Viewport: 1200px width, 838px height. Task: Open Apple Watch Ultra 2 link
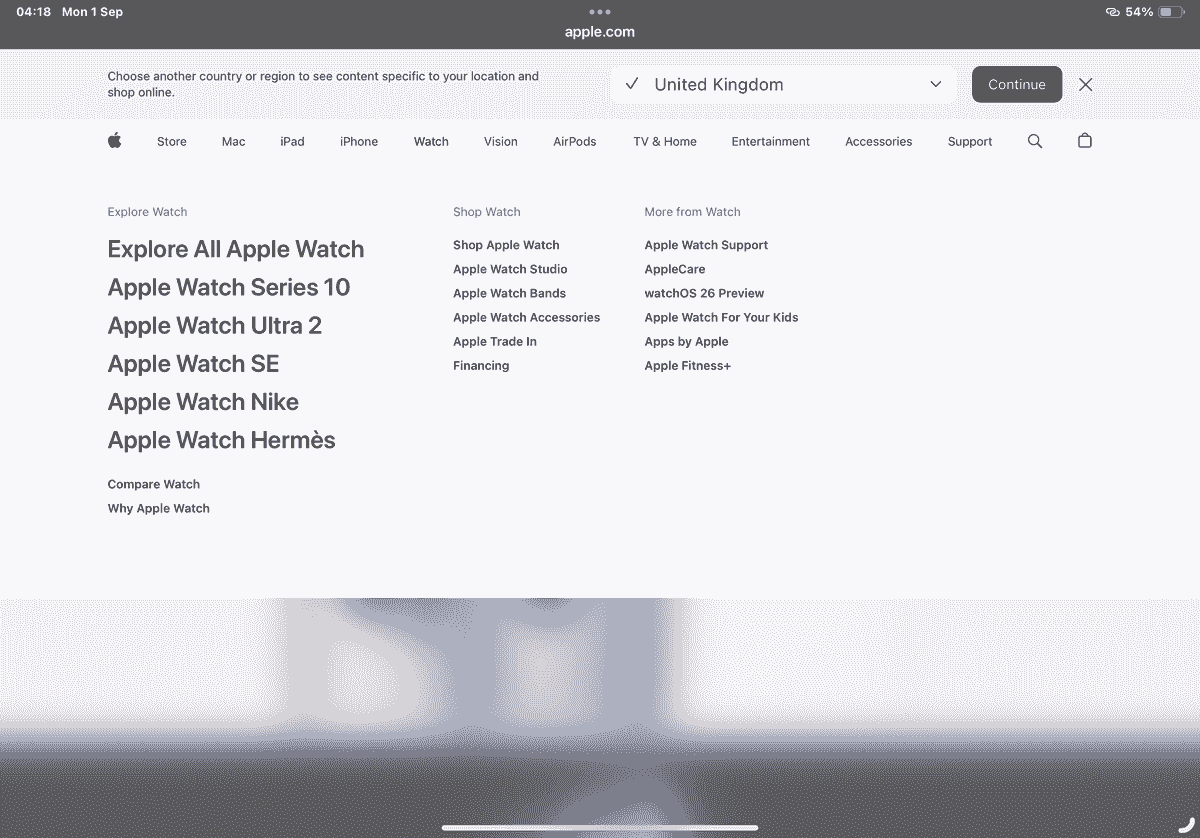tap(215, 326)
